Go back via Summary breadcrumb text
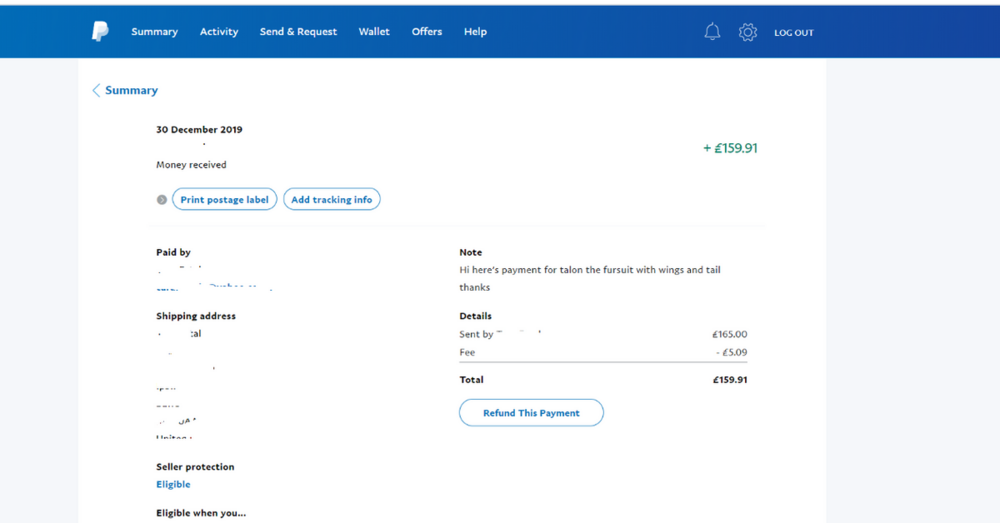The image size is (1000, 523). click(131, 90)
